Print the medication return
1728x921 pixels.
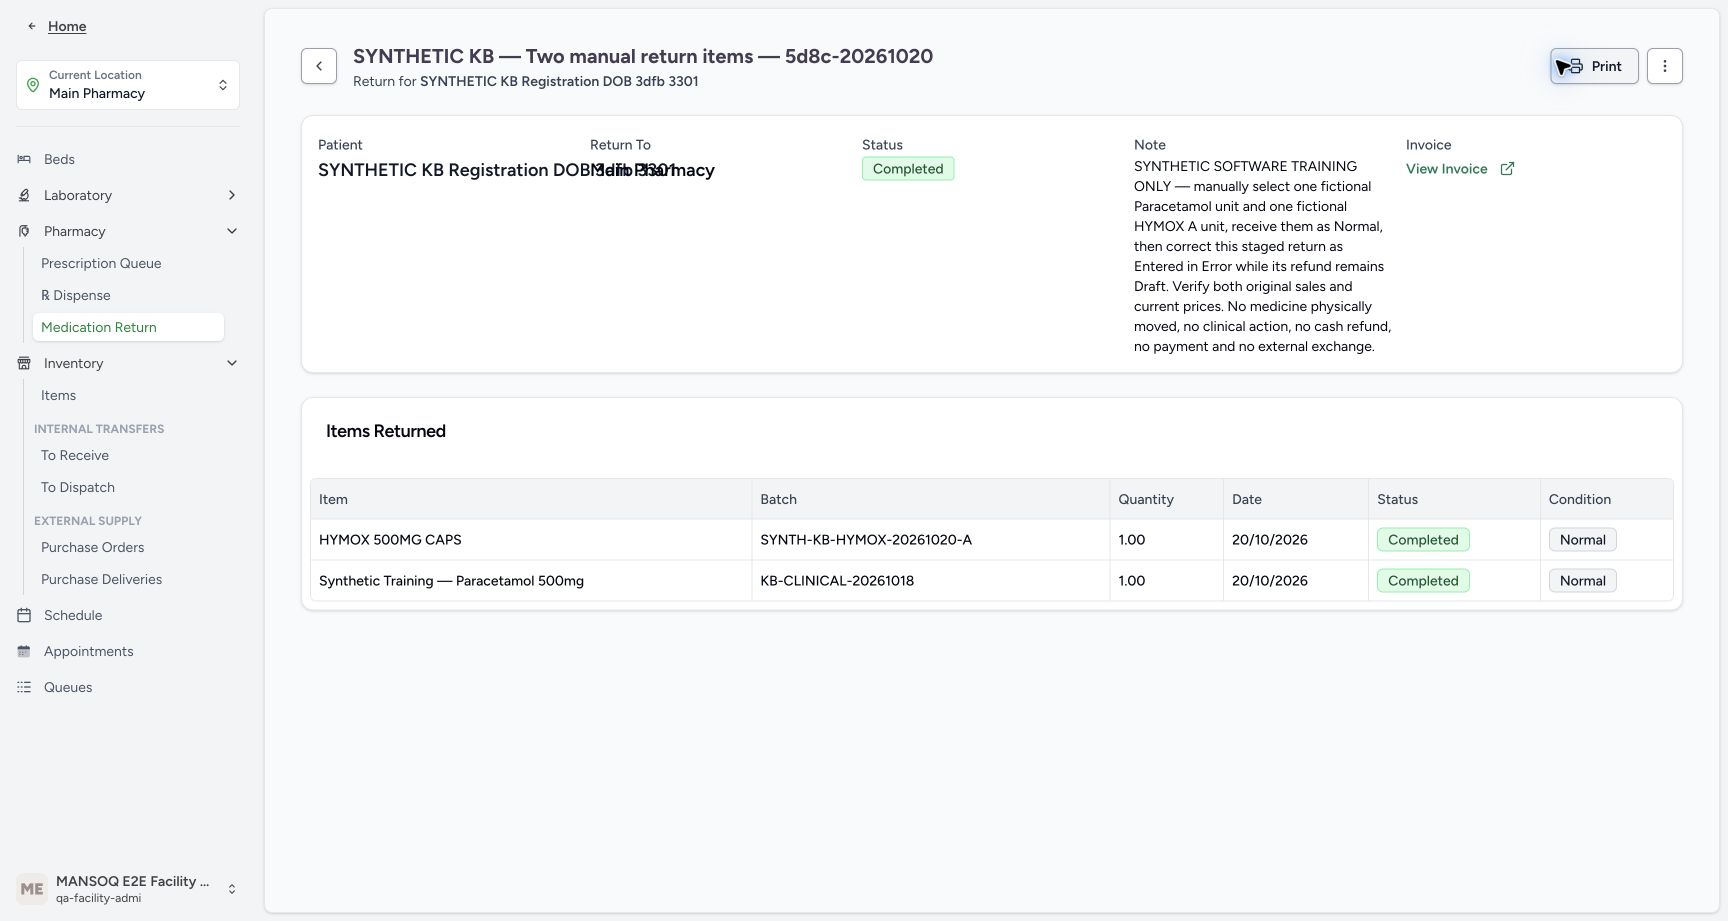[x=1594, y=66]
